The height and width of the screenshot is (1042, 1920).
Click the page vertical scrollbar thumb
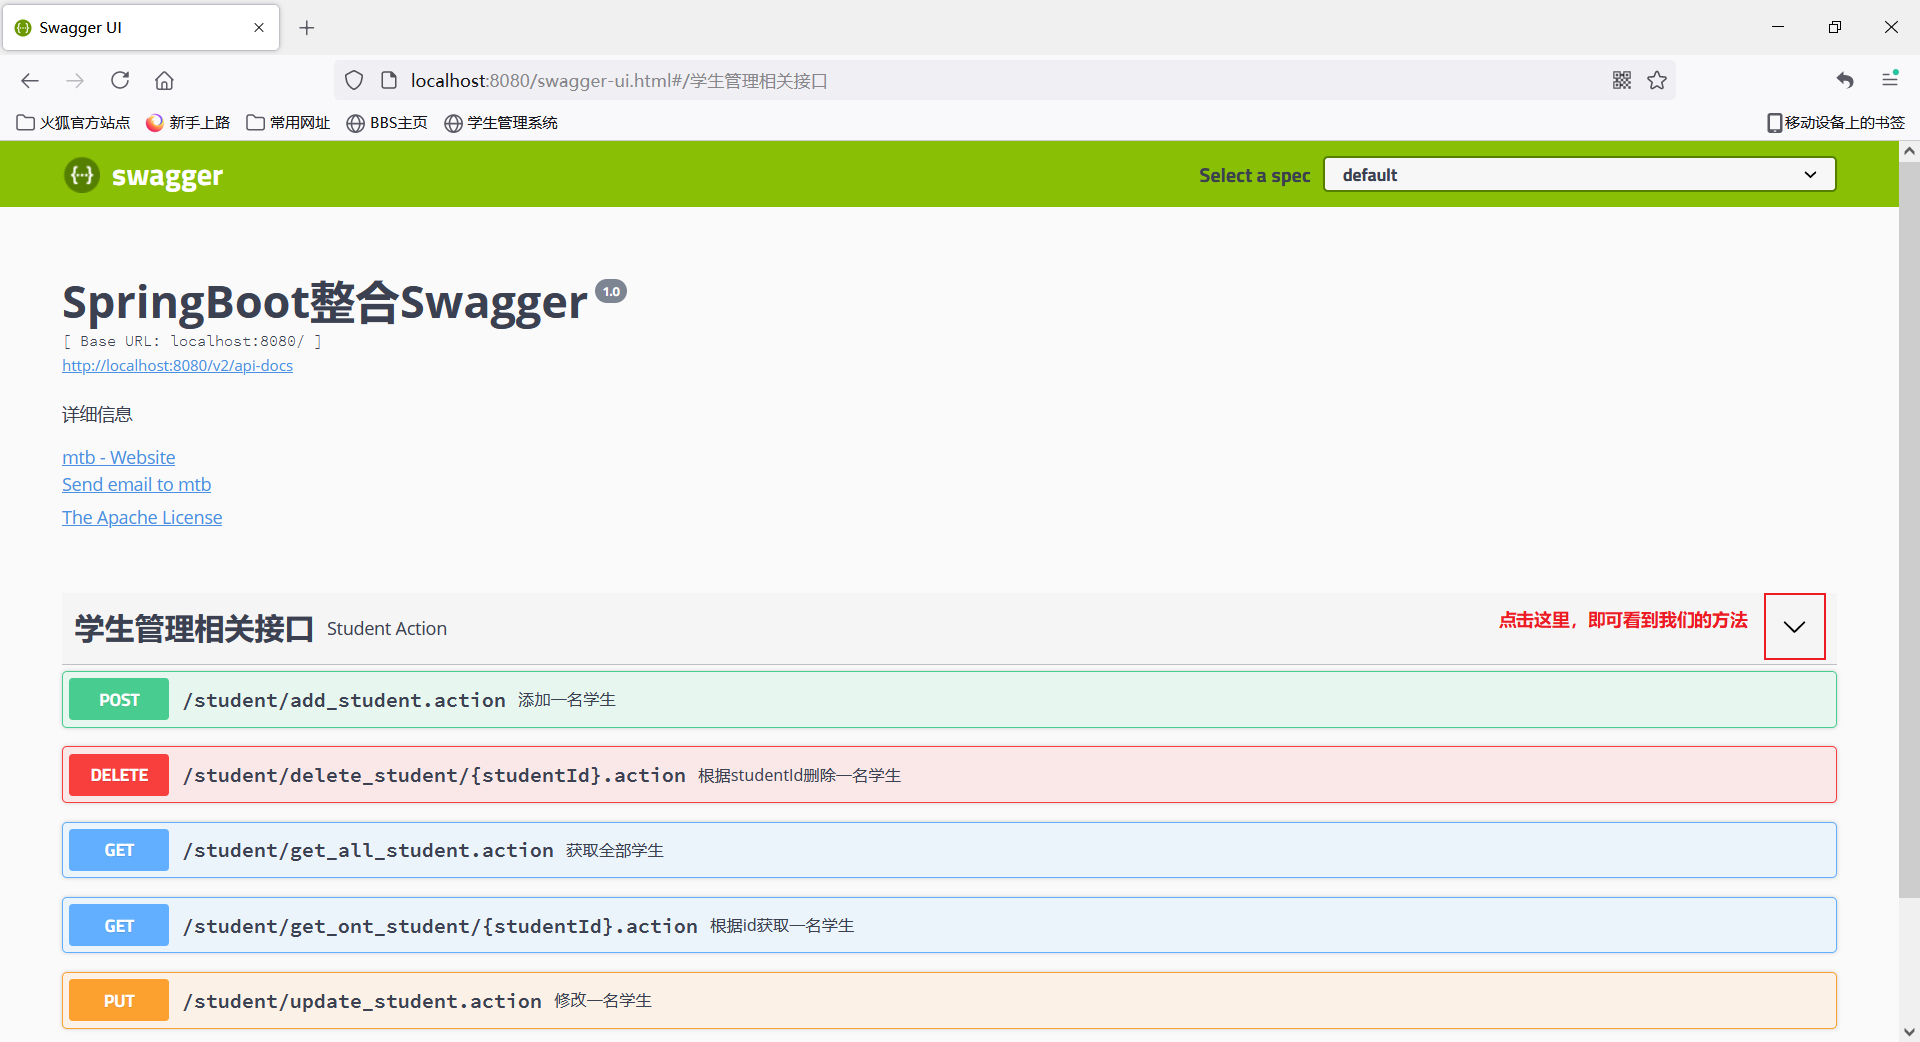click(1909, 530)
